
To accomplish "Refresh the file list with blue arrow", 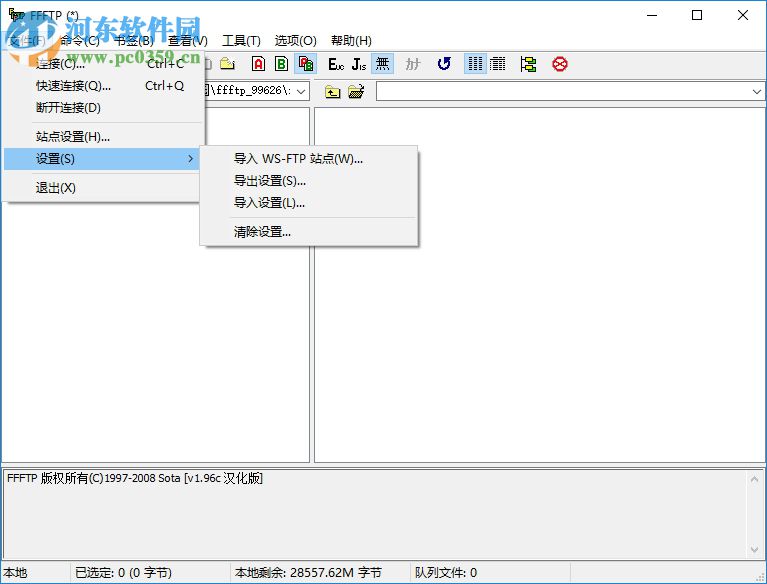I will [444, 64].
